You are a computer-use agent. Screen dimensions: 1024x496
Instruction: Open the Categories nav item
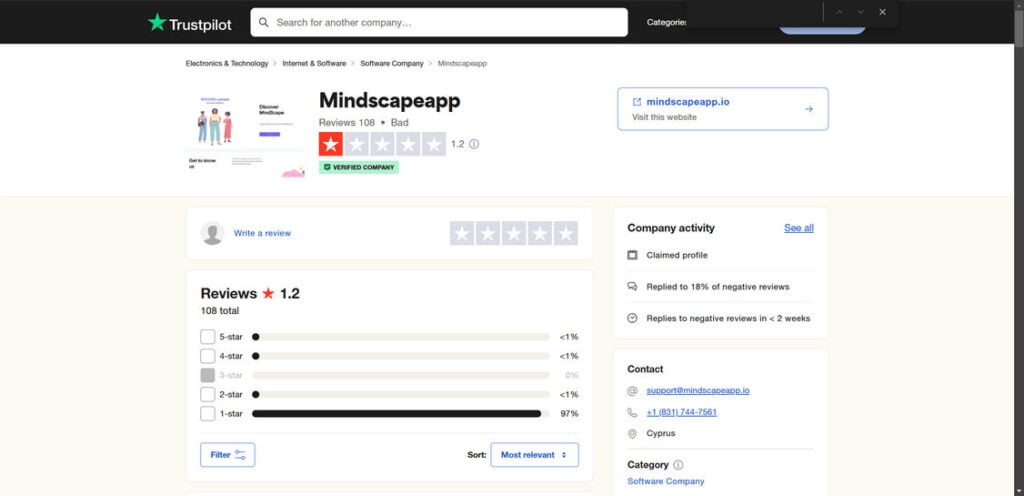666,22
